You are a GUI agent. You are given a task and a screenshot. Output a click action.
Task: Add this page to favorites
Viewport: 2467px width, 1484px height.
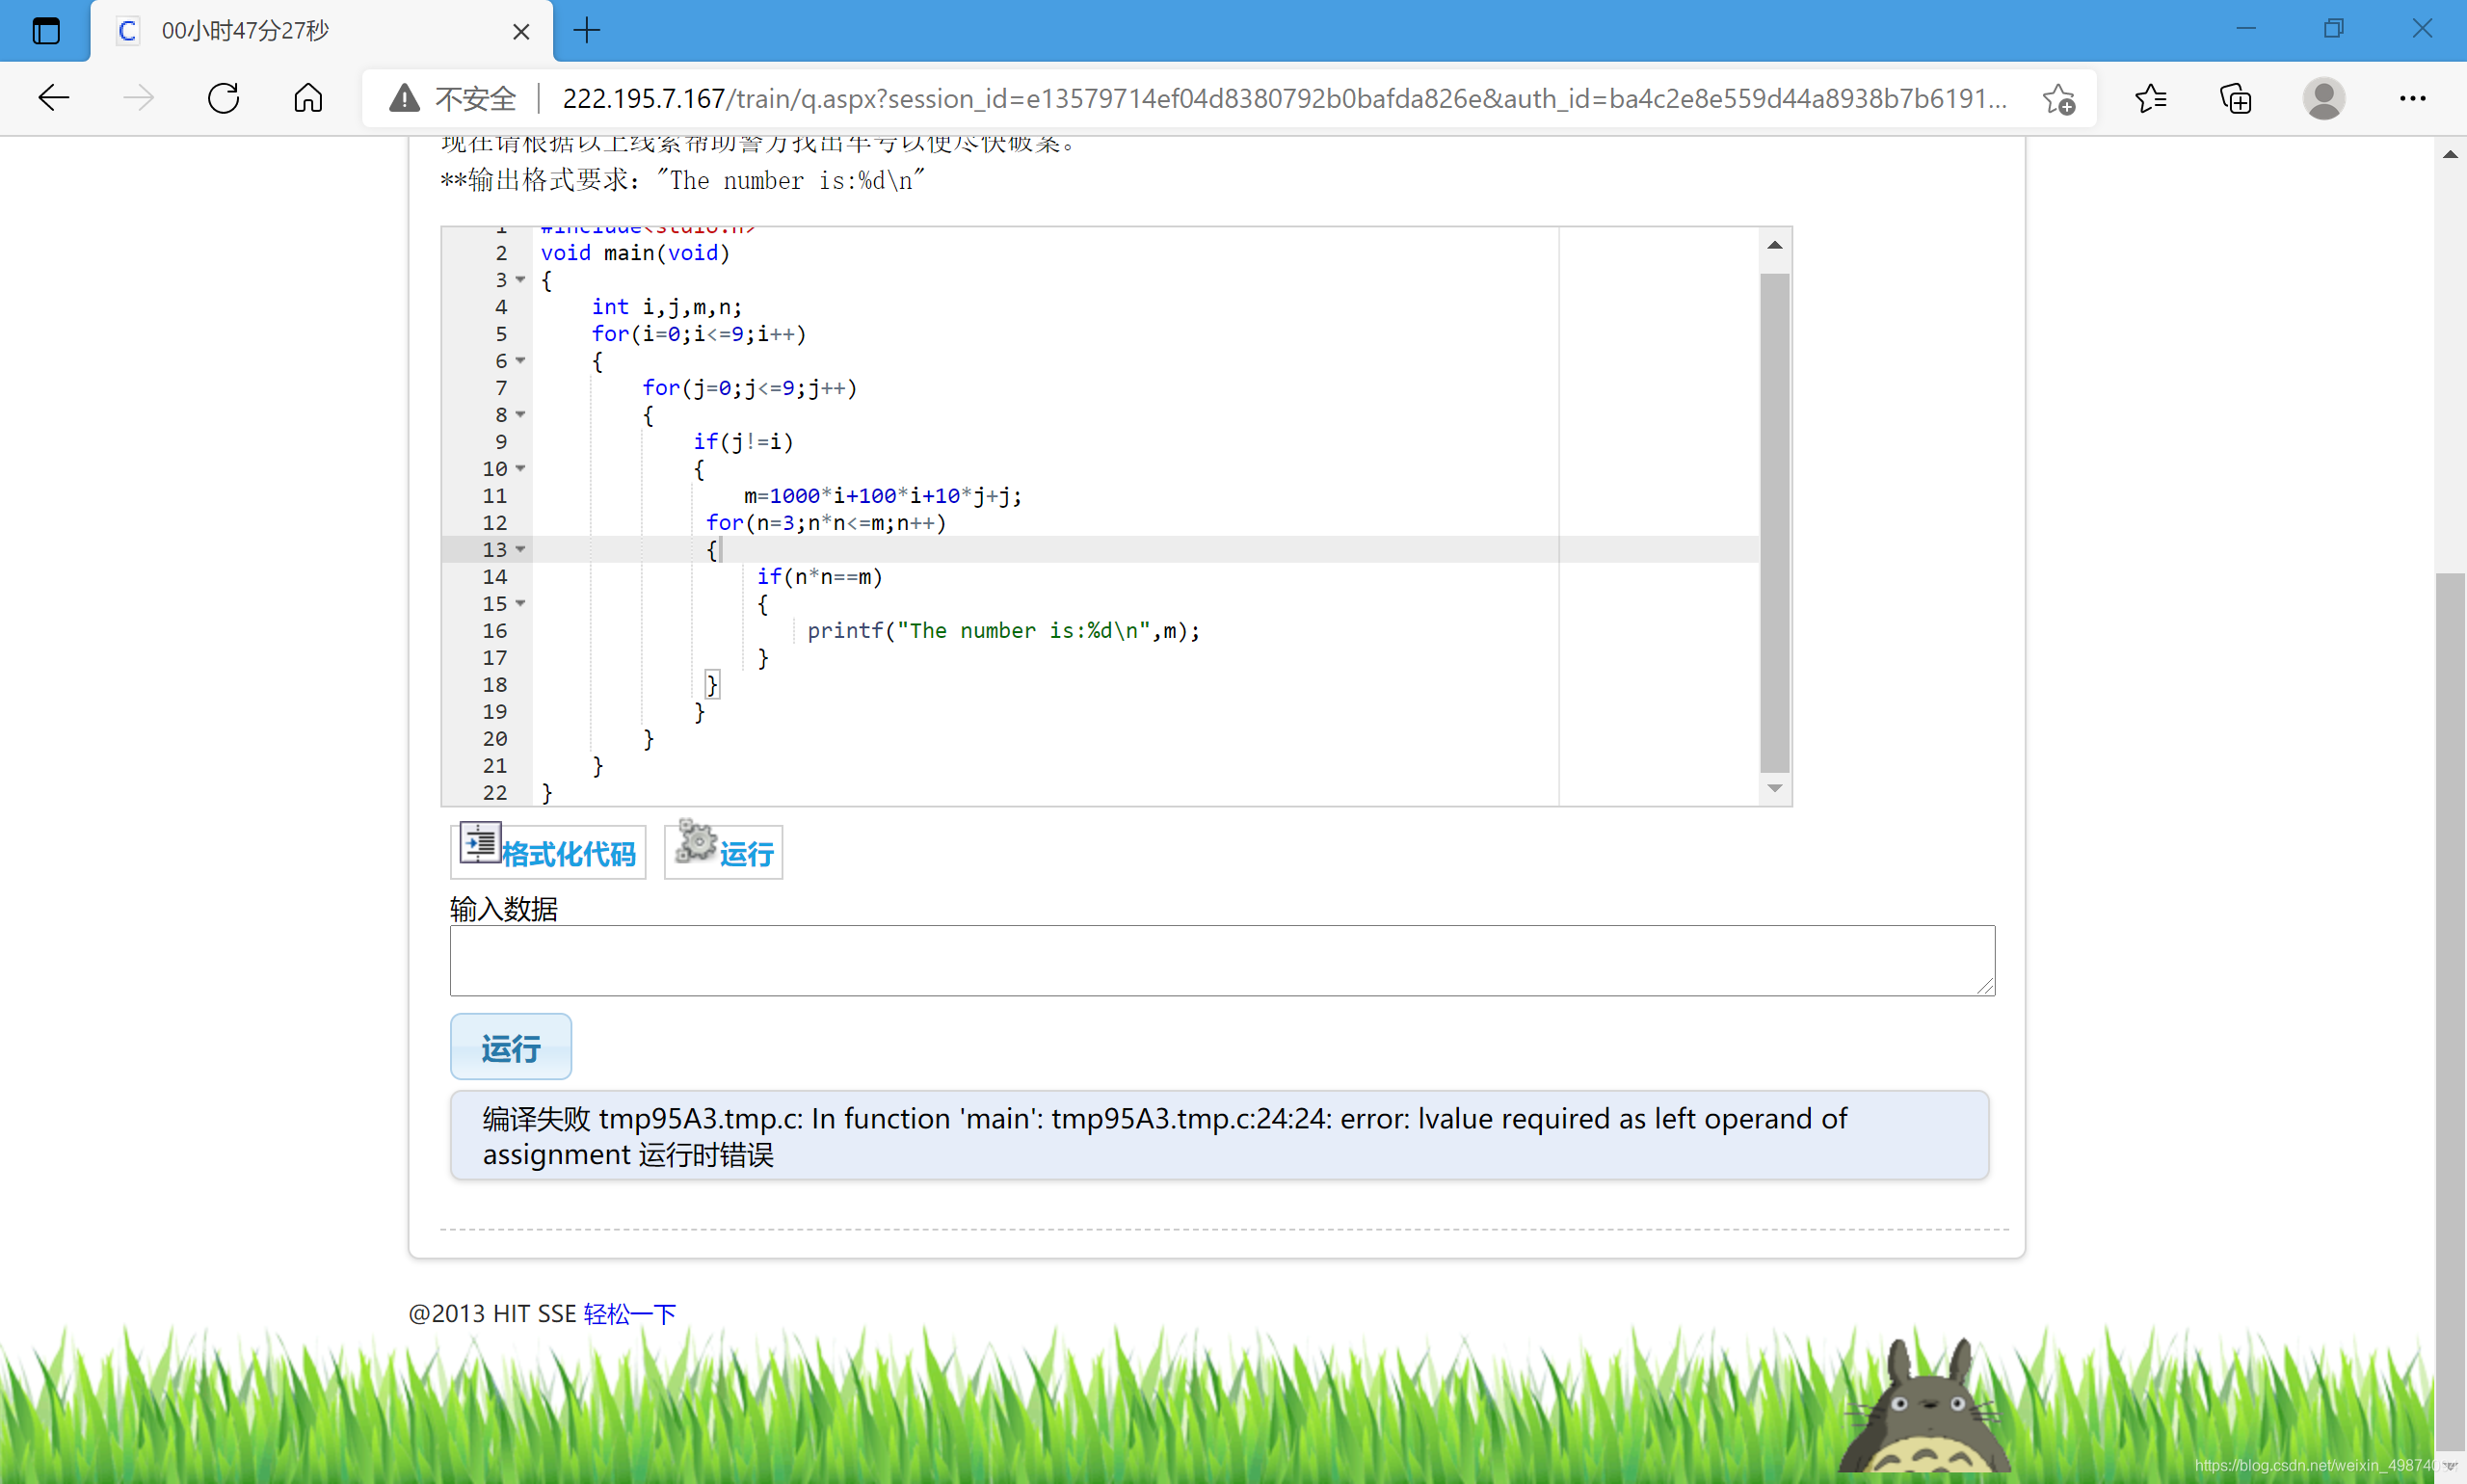[2060, 98]
